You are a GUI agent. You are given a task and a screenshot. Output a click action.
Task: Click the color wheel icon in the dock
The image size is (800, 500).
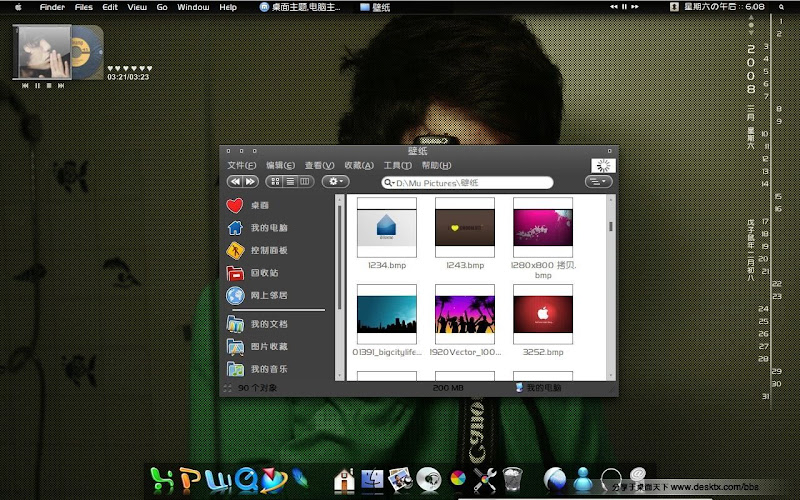[x=458, y=480]
